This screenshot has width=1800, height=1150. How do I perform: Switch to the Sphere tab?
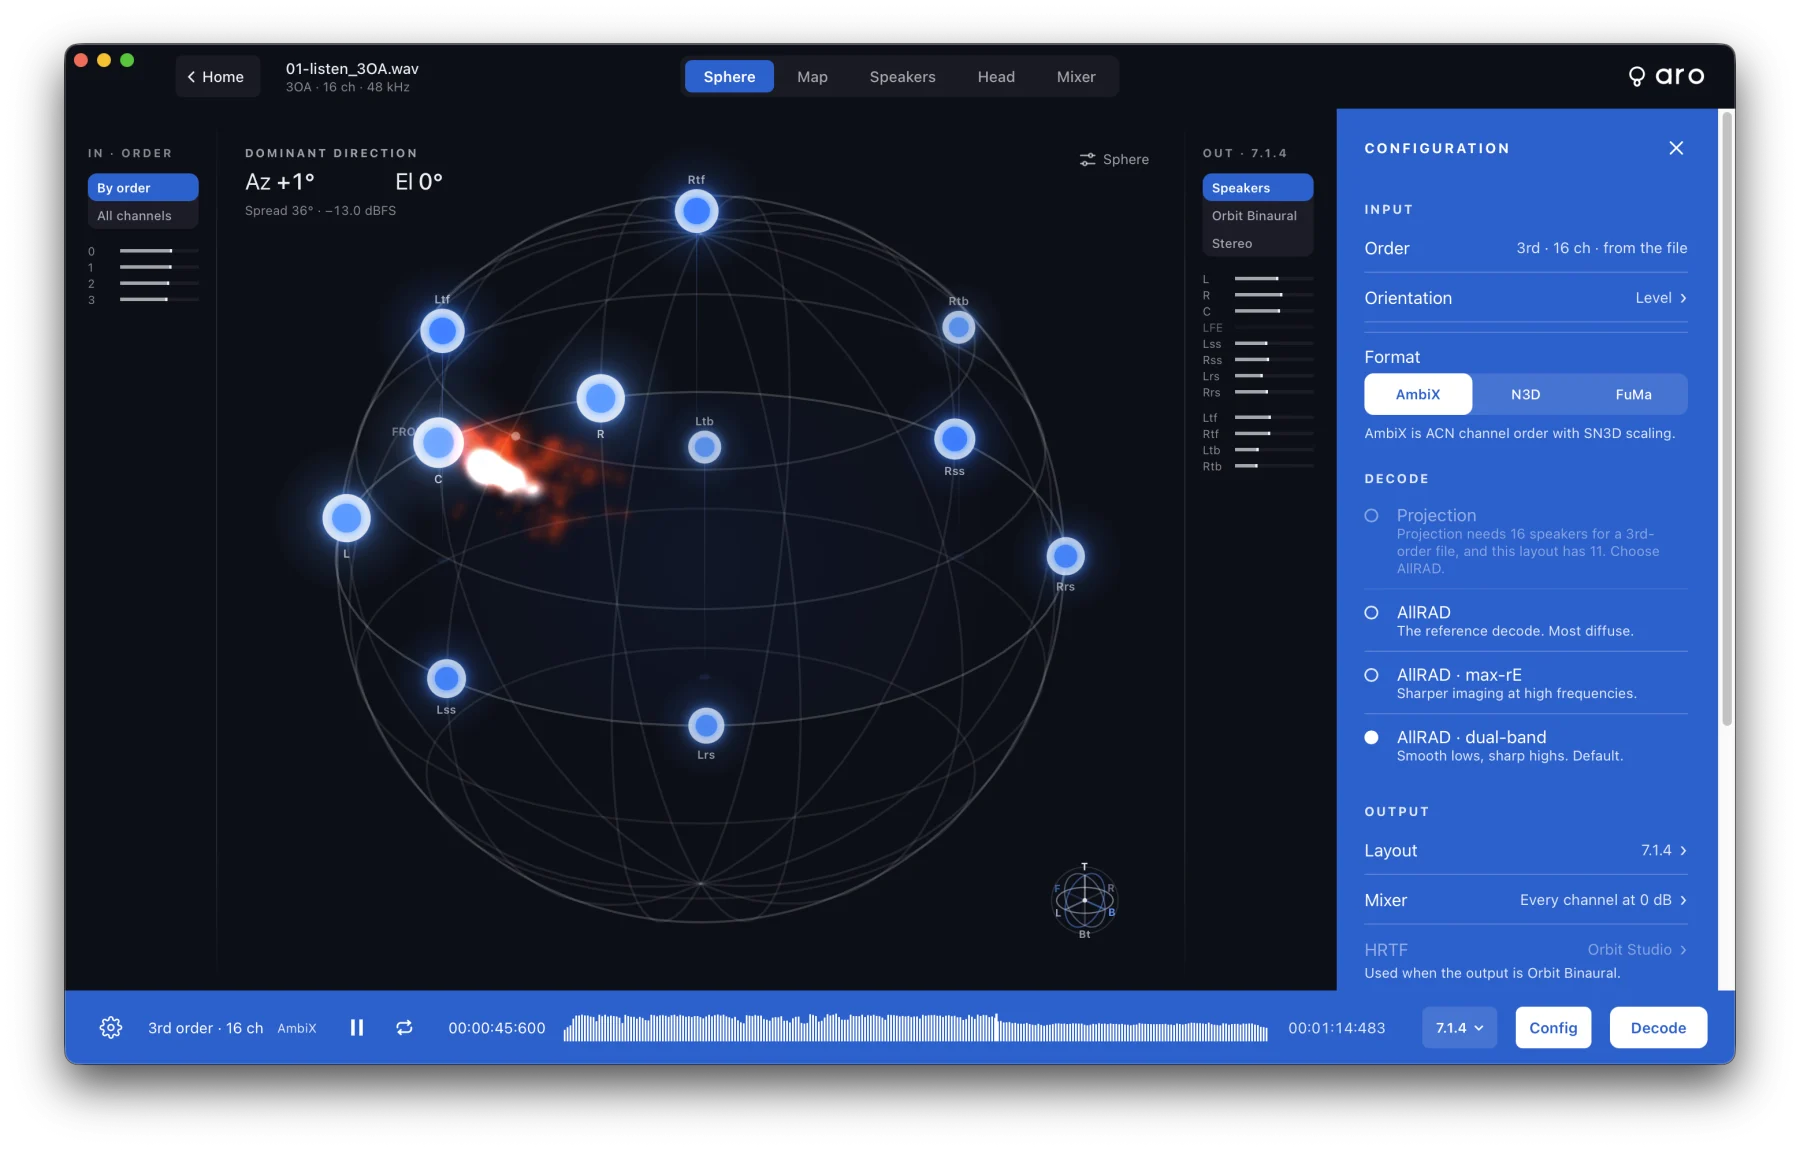(x=729, y=77)
